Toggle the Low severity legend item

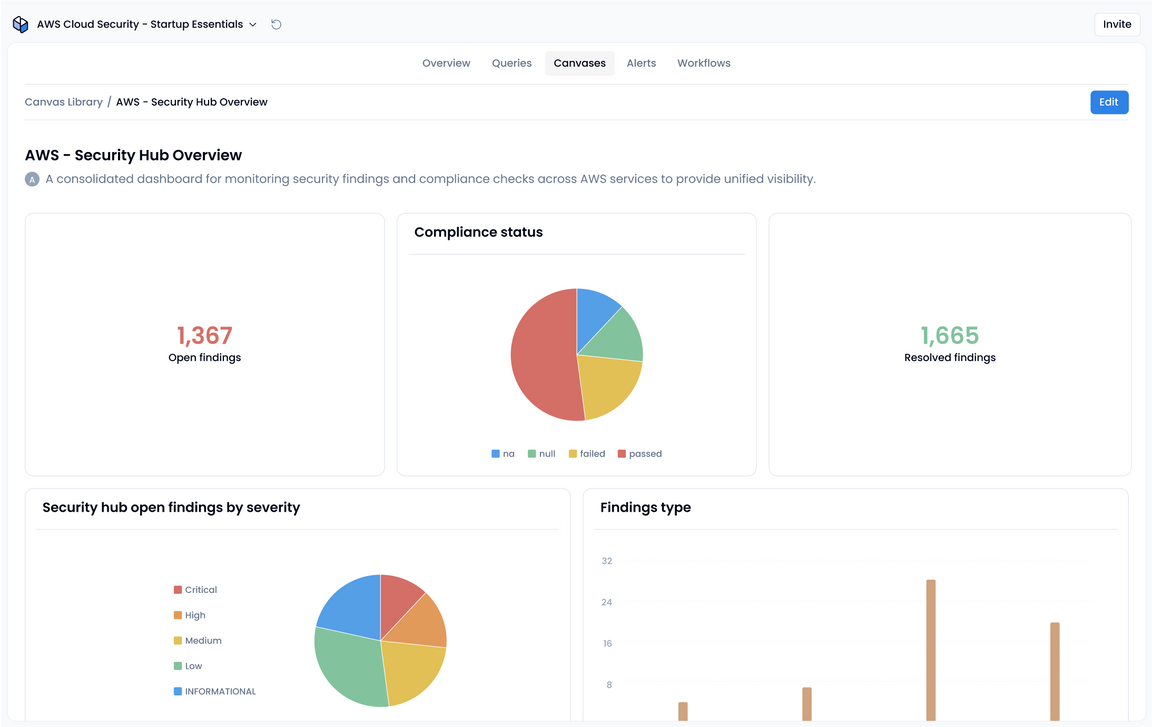188,666
